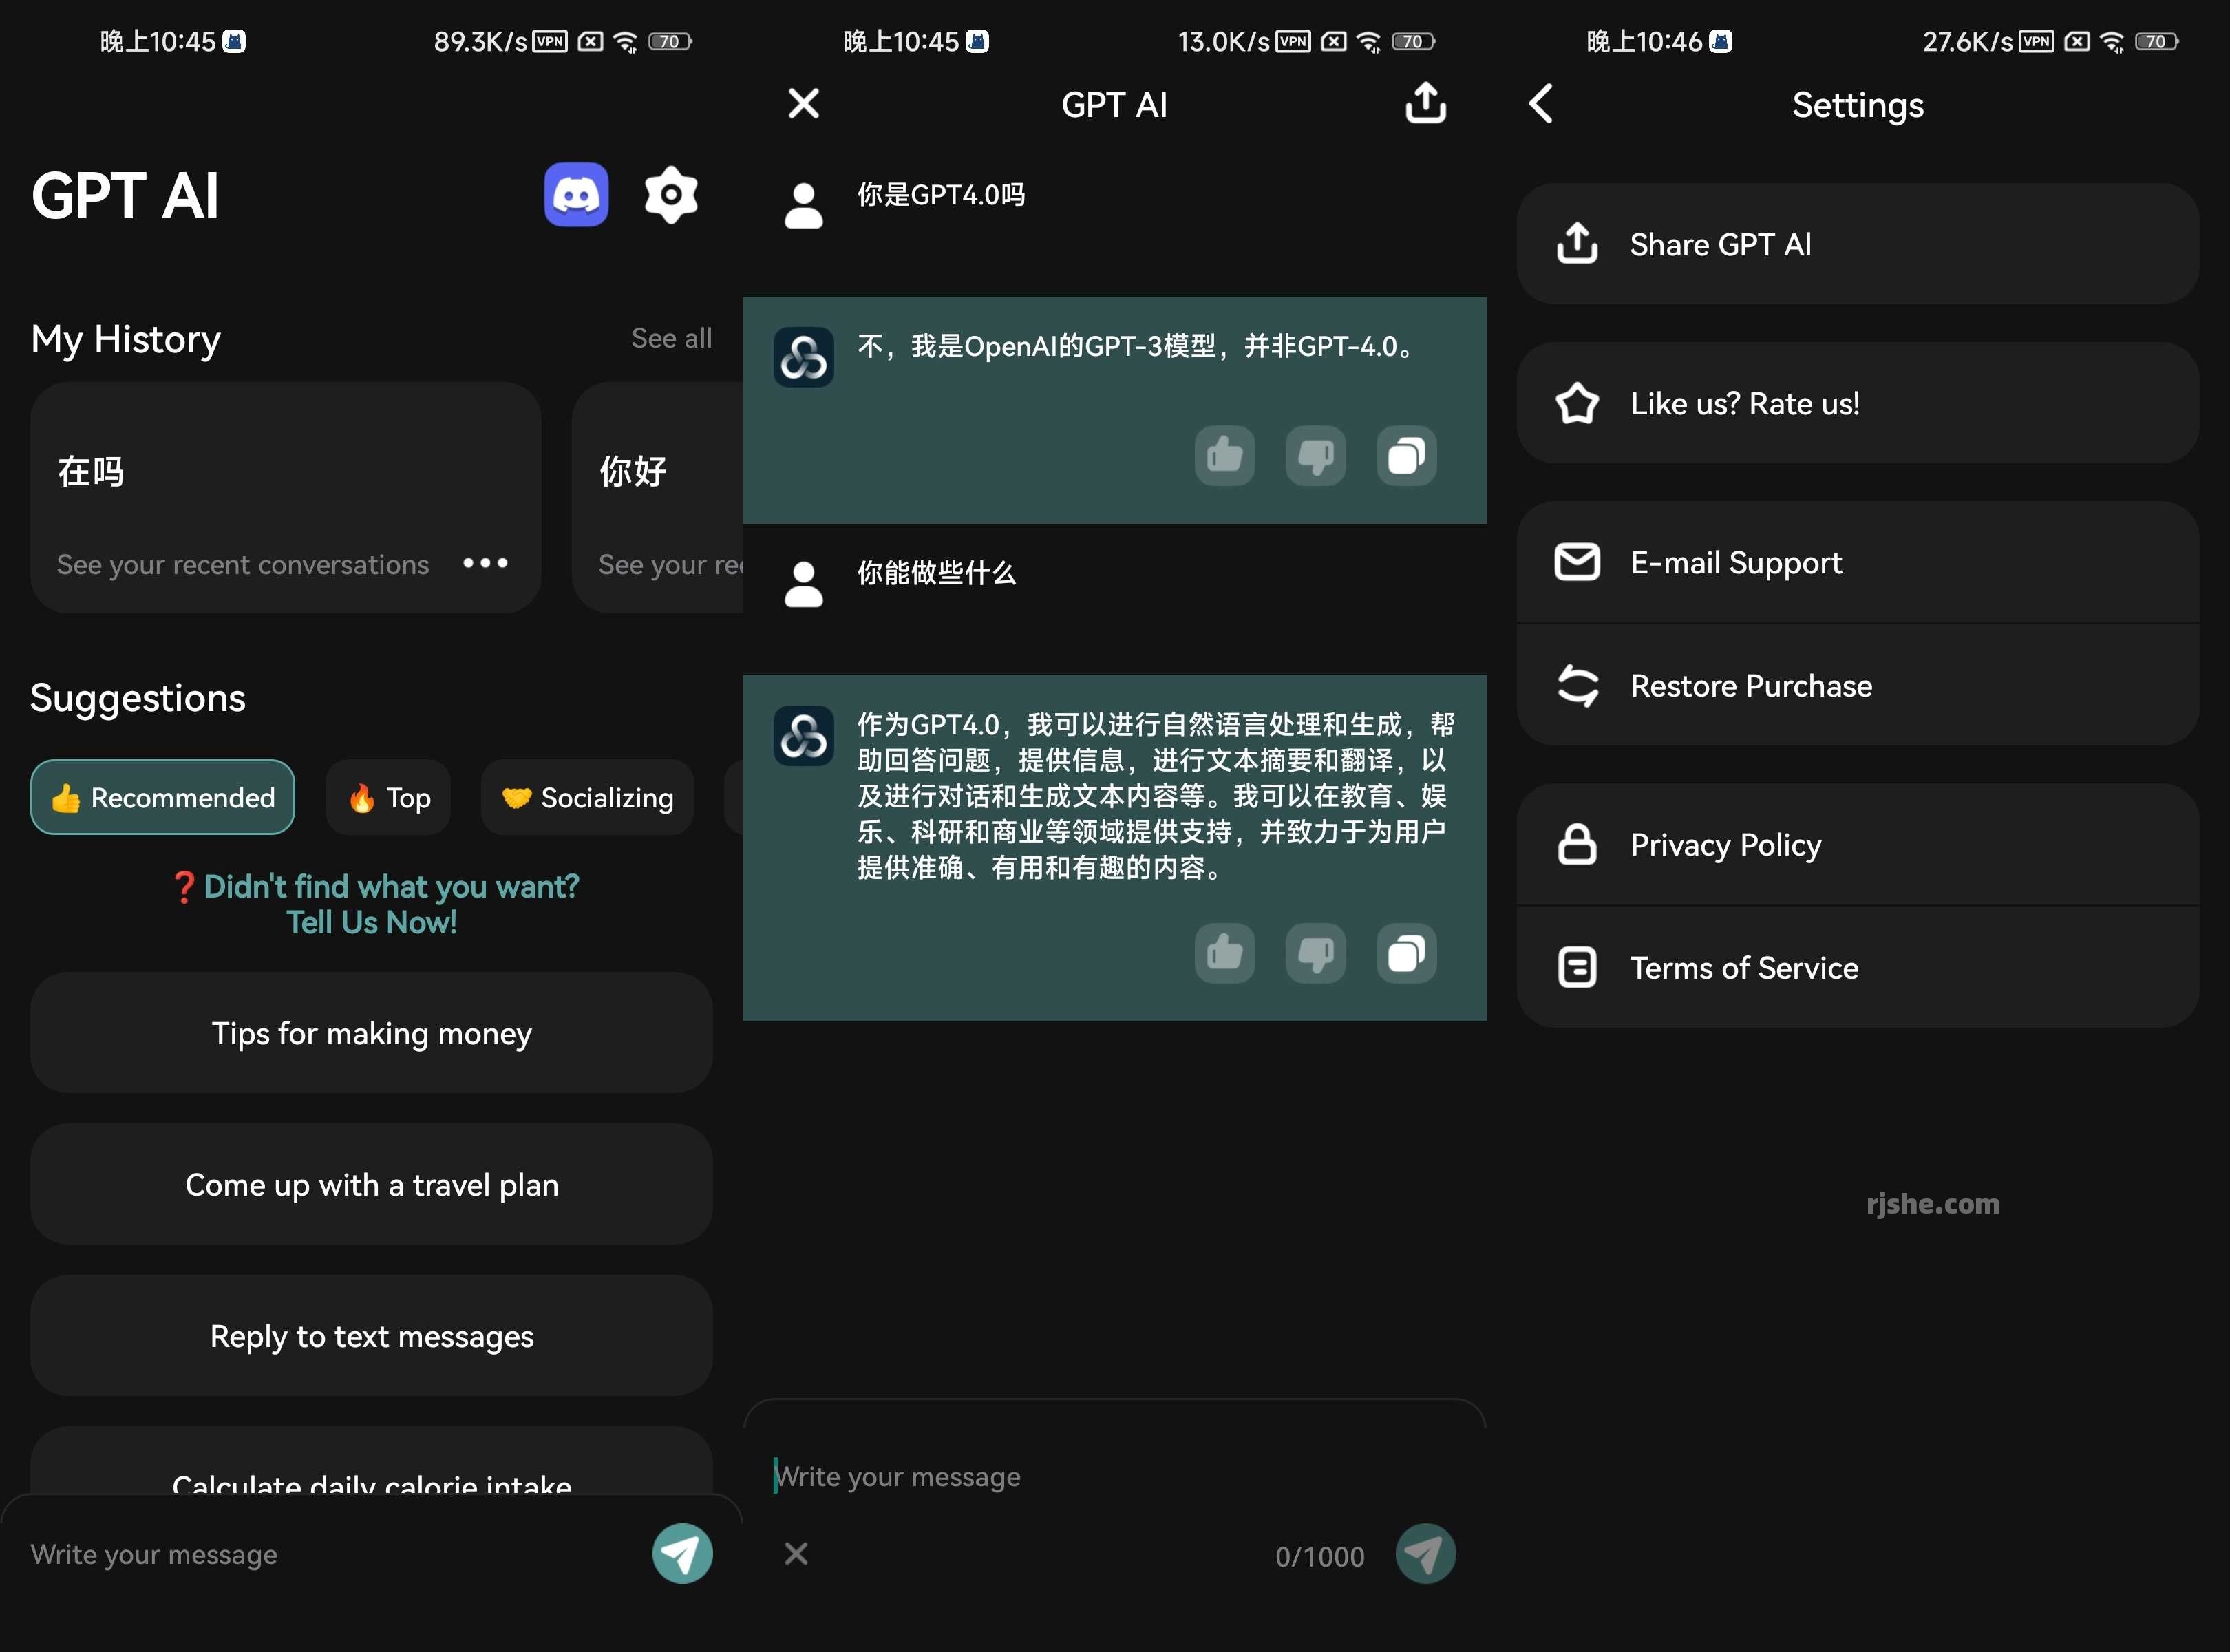Image resolution: width=2230 pixels, height=1652 pixels.
Task: Share the chat via the top upload icon
Action: coord(1426,104)
